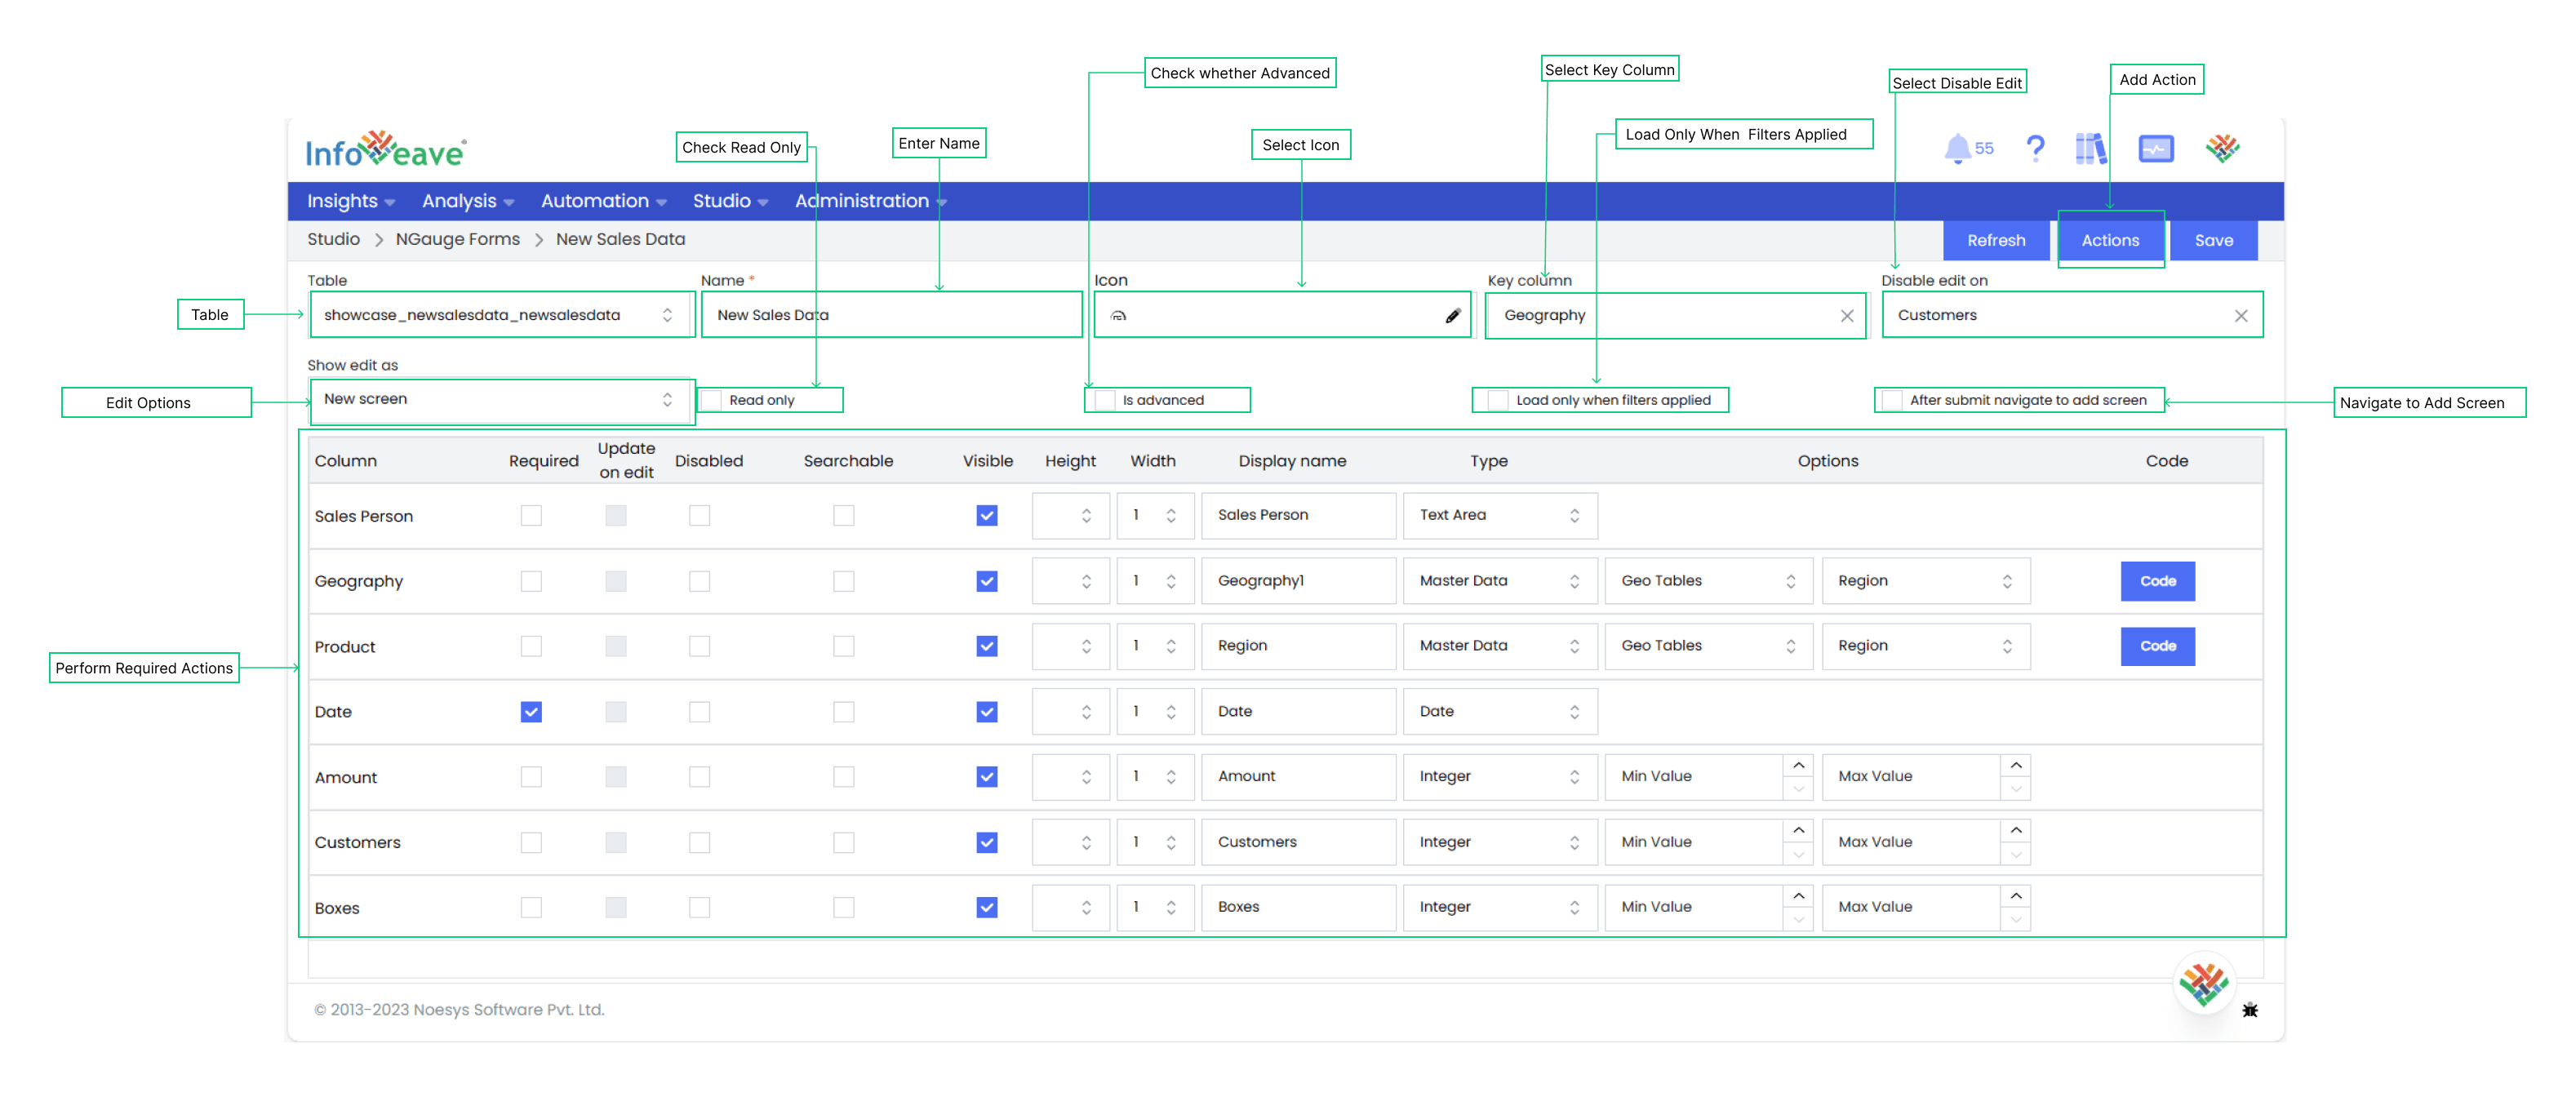Click the help question mark icon
The image size is (2576, 1097).
[2032, 148]
